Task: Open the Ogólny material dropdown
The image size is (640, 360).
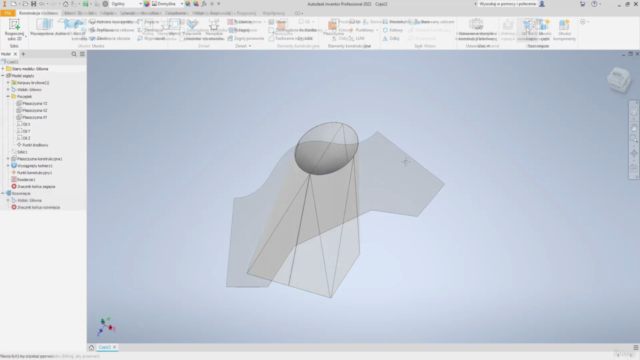Action: [x=127, y=4]
